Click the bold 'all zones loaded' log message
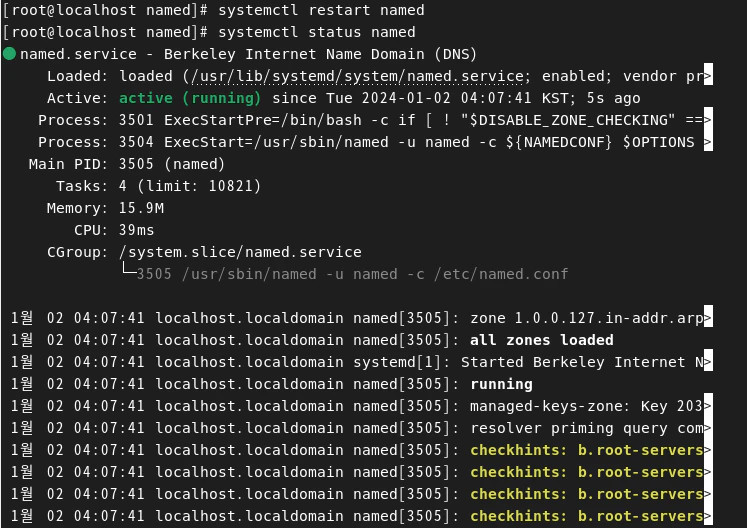Image resolution: width=747 pixels, height=528 pixels. tap(542, 340)
